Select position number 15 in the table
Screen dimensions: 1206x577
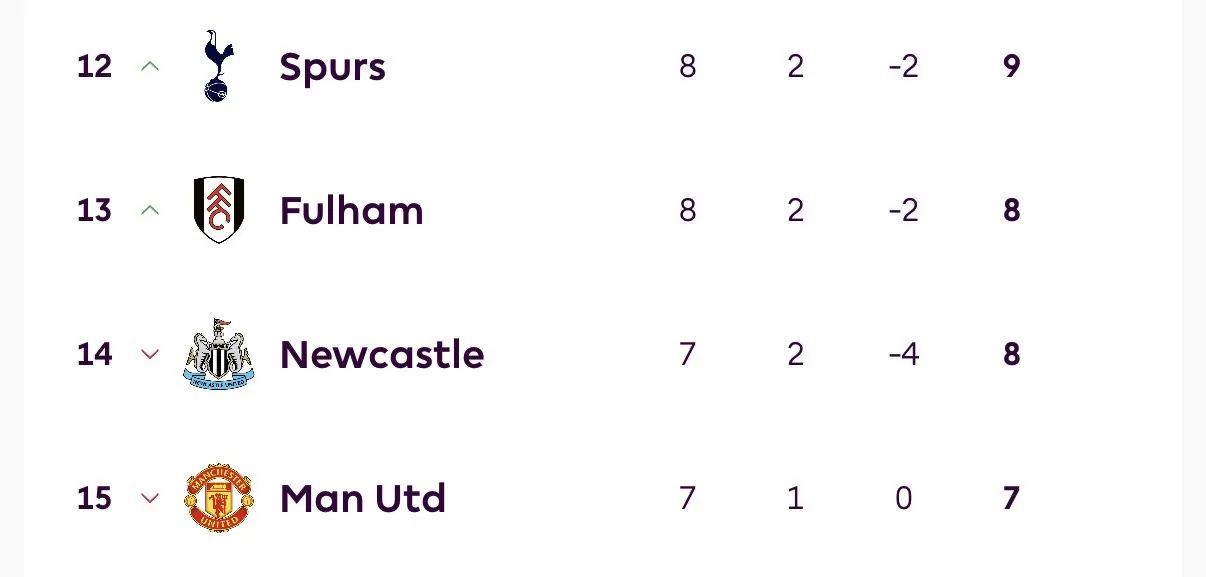pyautogui.click(x=94, y=498)
